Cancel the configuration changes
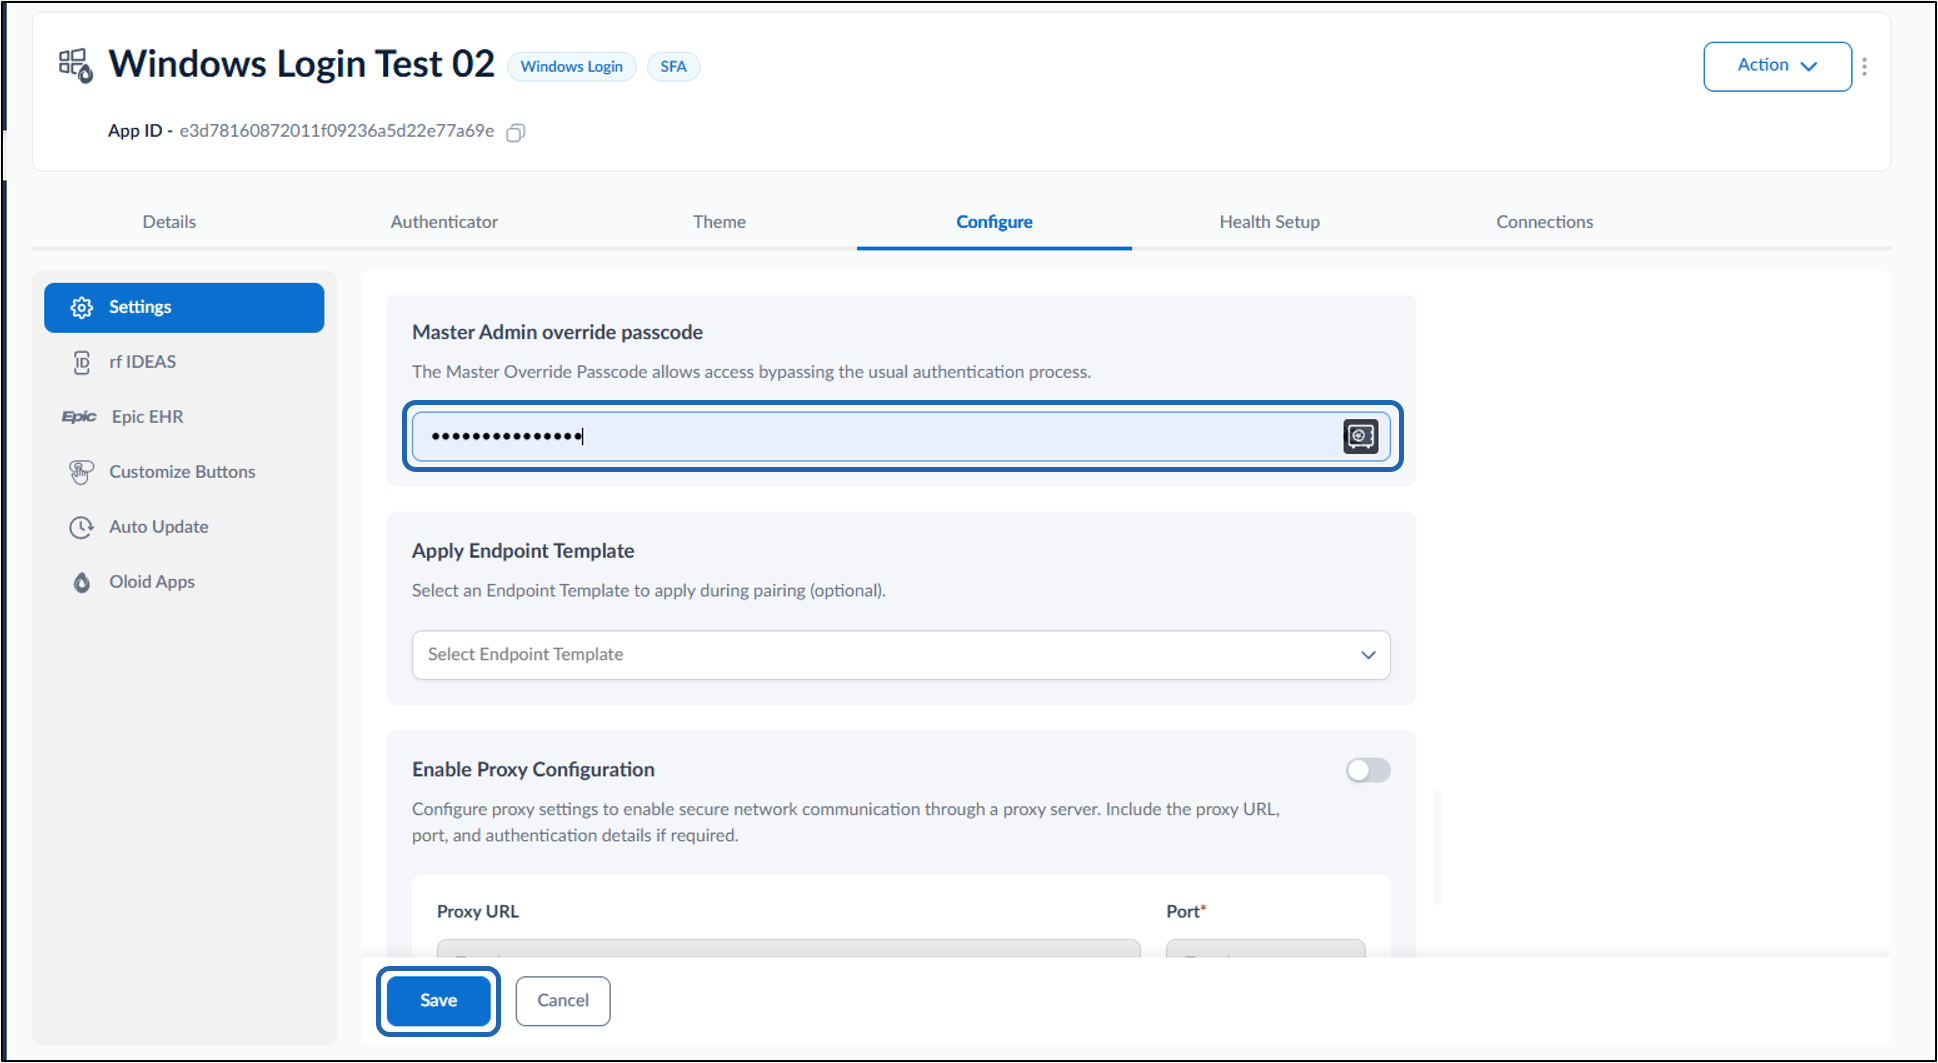This screenshot has height=1063, width=1938. coord(563,1001)
